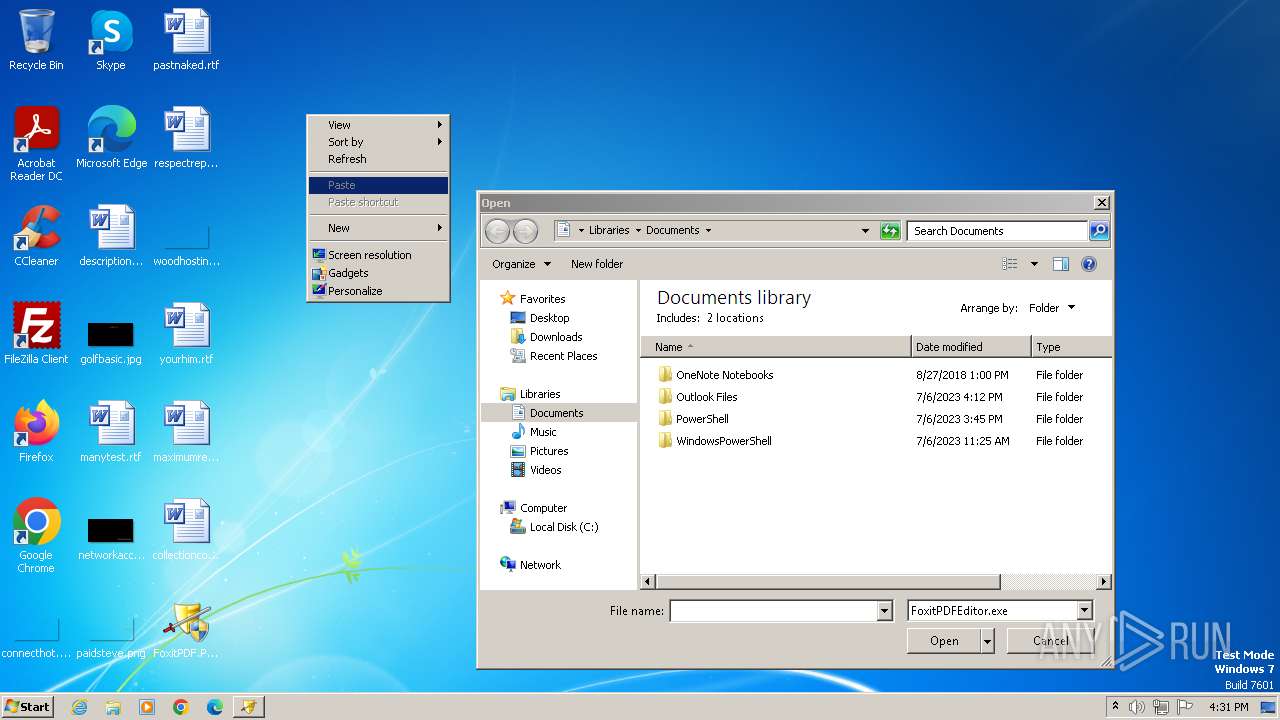Open Internet Explorer from the taskbar
Image resolution: width=1280 pixels, height=720 pixels.
(x=79, y=707)
